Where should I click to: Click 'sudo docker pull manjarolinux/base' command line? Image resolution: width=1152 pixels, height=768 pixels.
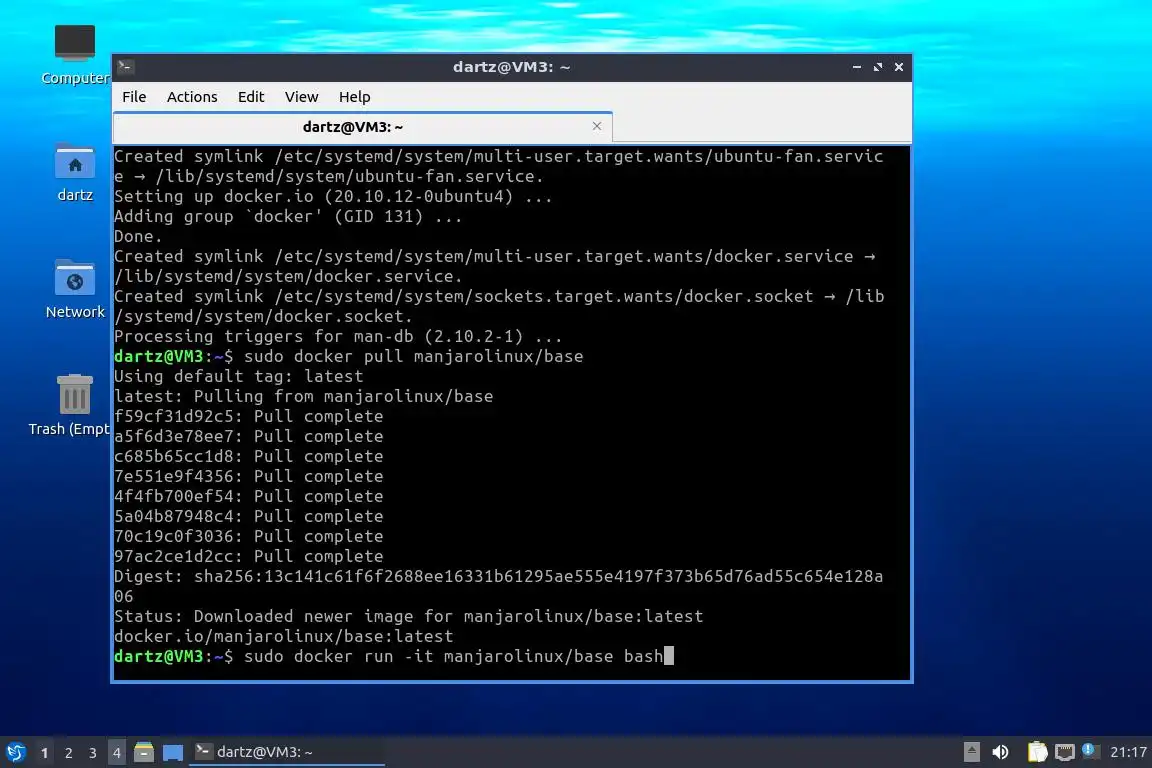349,356
